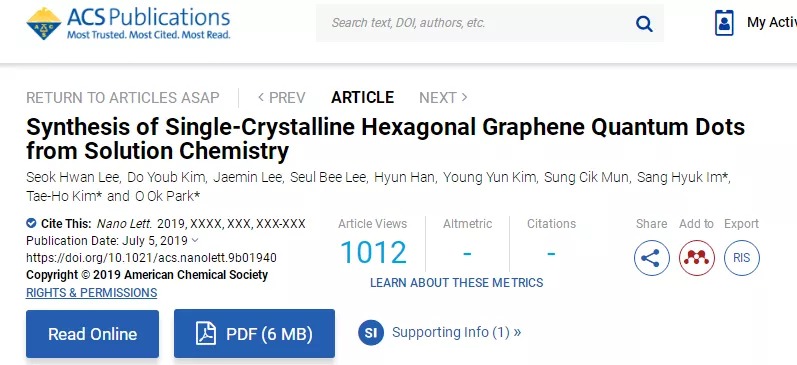Go to PREV article
797x365 pixels.
[282, 97]
